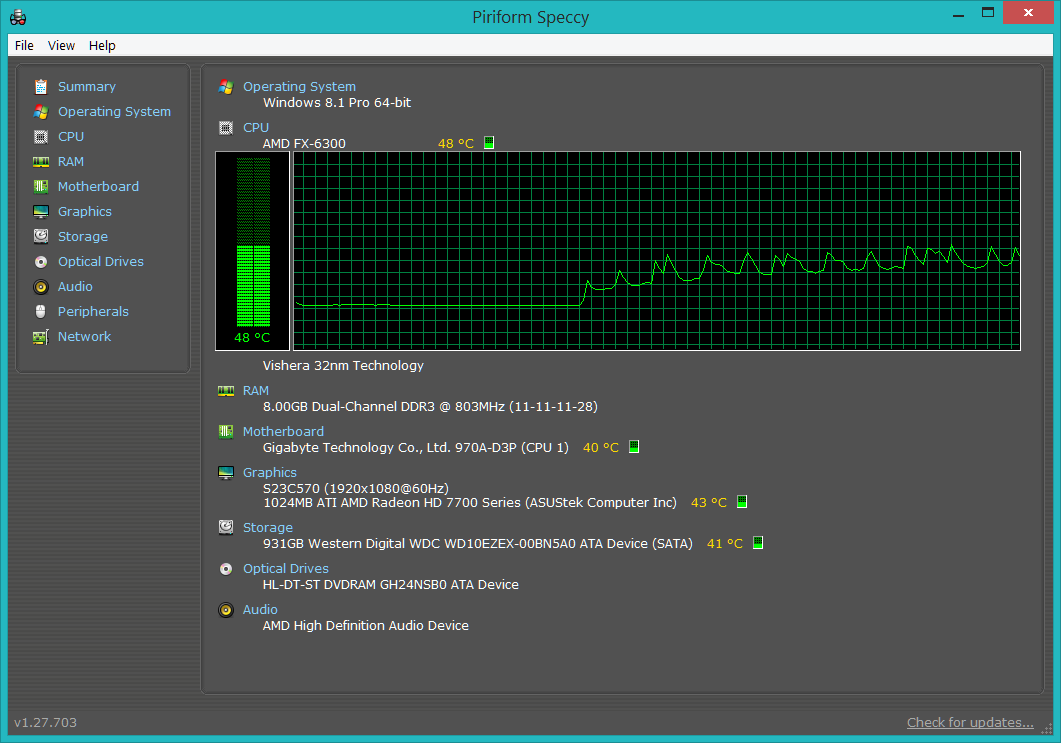This screenshot has width=1061, height=743.
Task: Click the Motherboard icon in summary panel
Action: click(x=226, y=431)
